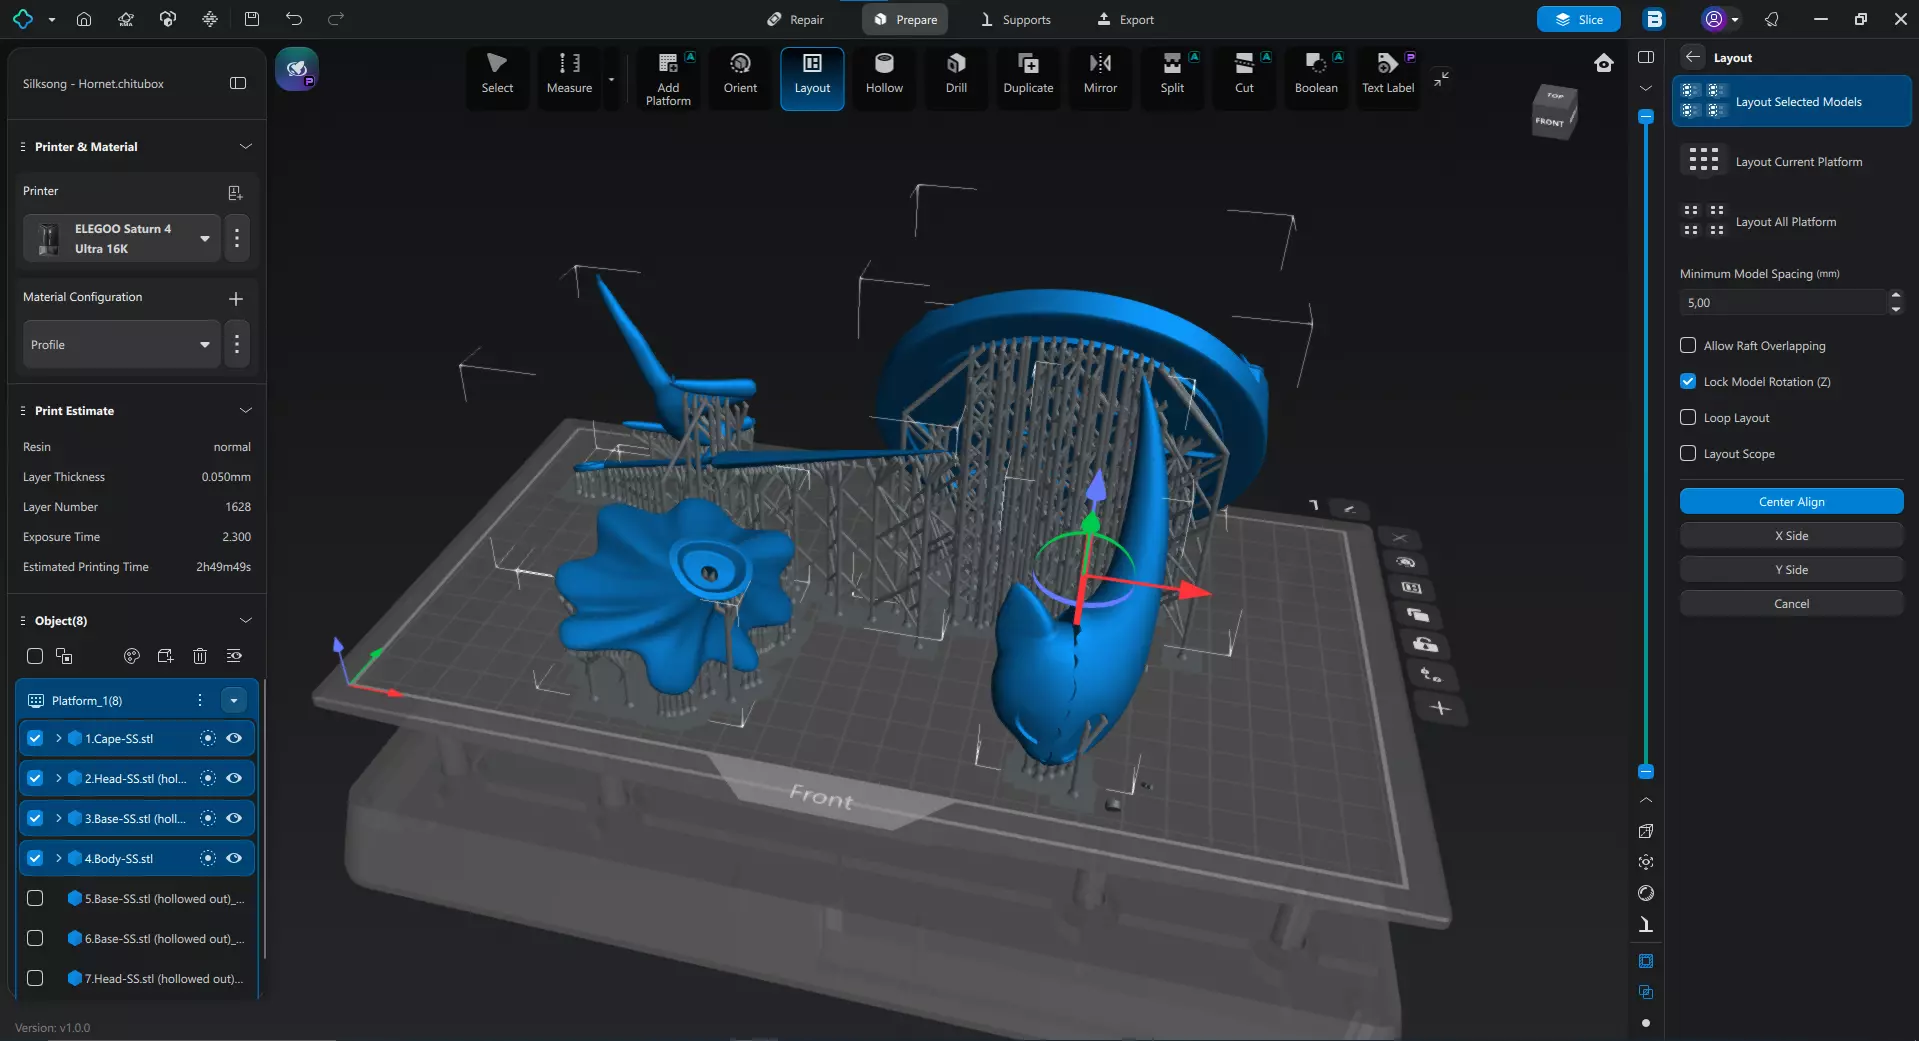Click the upper layer slider handle
1919x1041 pixels.
tap(1646, 117)
